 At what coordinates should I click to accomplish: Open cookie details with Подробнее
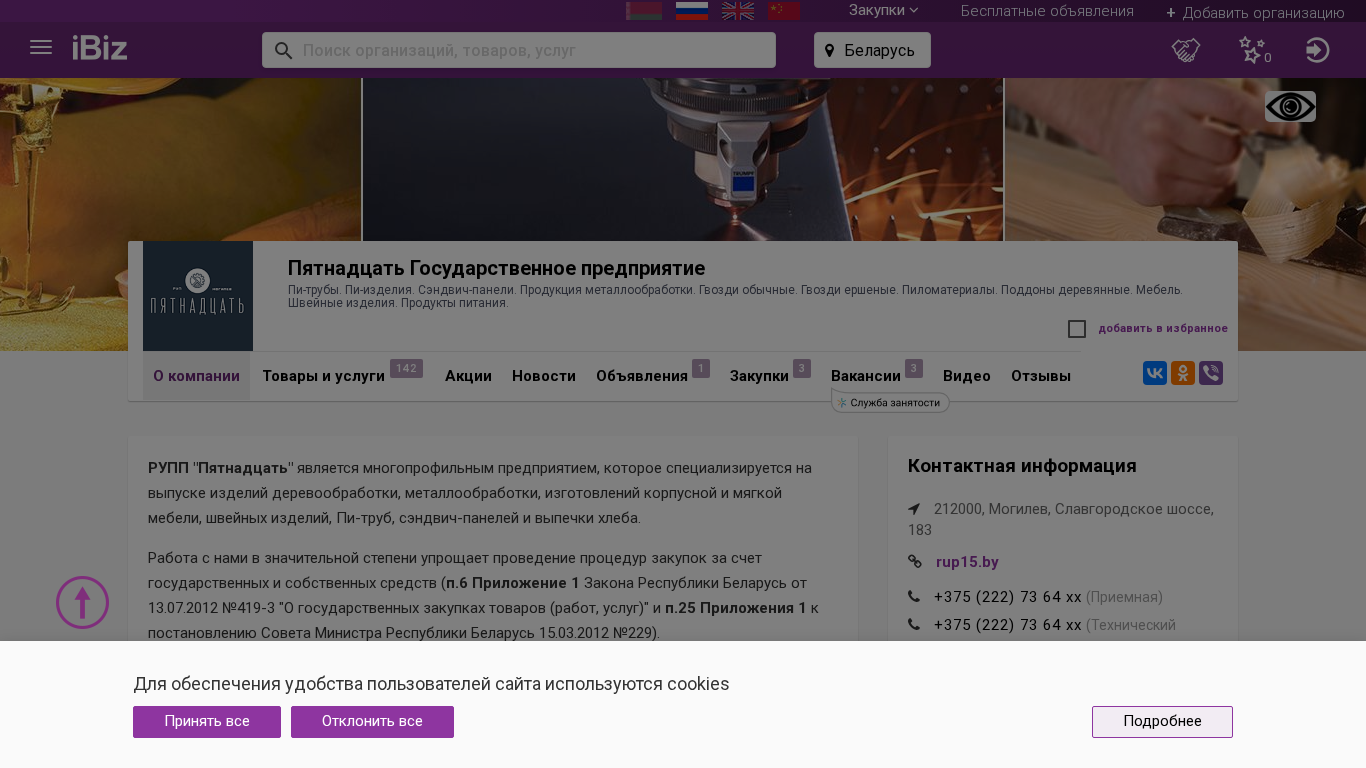[x=1162, y=722]
